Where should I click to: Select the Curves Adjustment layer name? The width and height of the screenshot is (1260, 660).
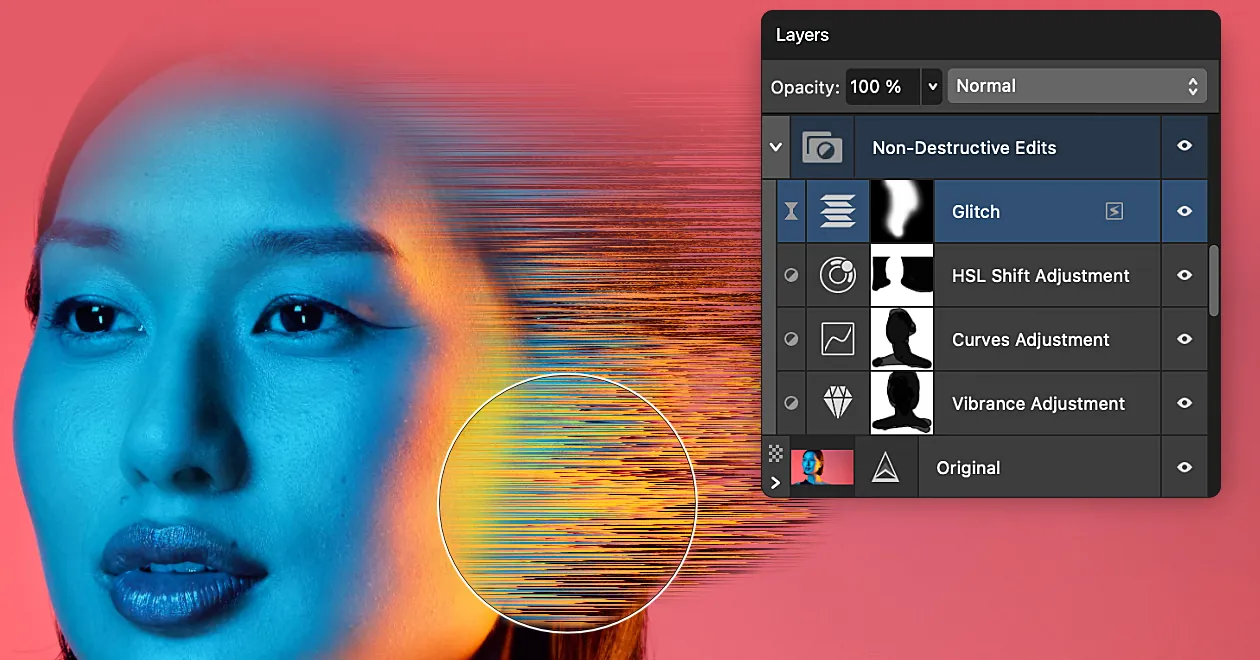1031,339
